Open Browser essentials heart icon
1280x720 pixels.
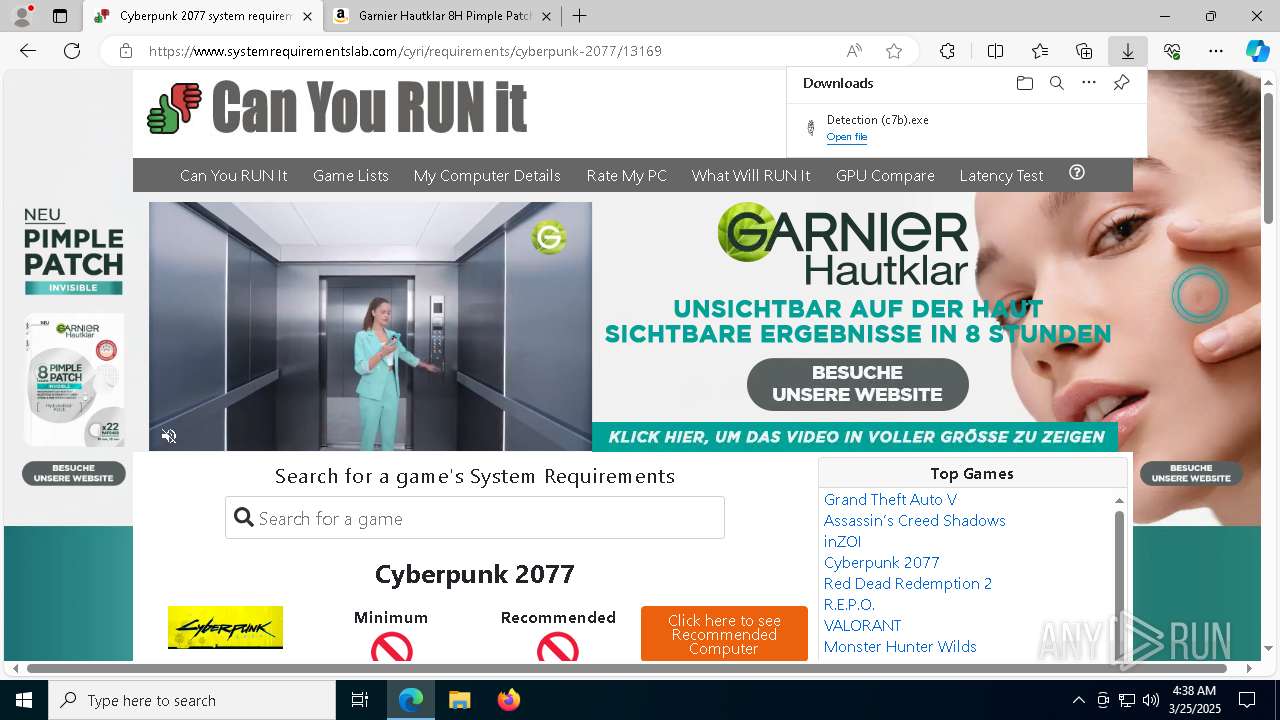pyautogui.click(x=1172, y=51)
